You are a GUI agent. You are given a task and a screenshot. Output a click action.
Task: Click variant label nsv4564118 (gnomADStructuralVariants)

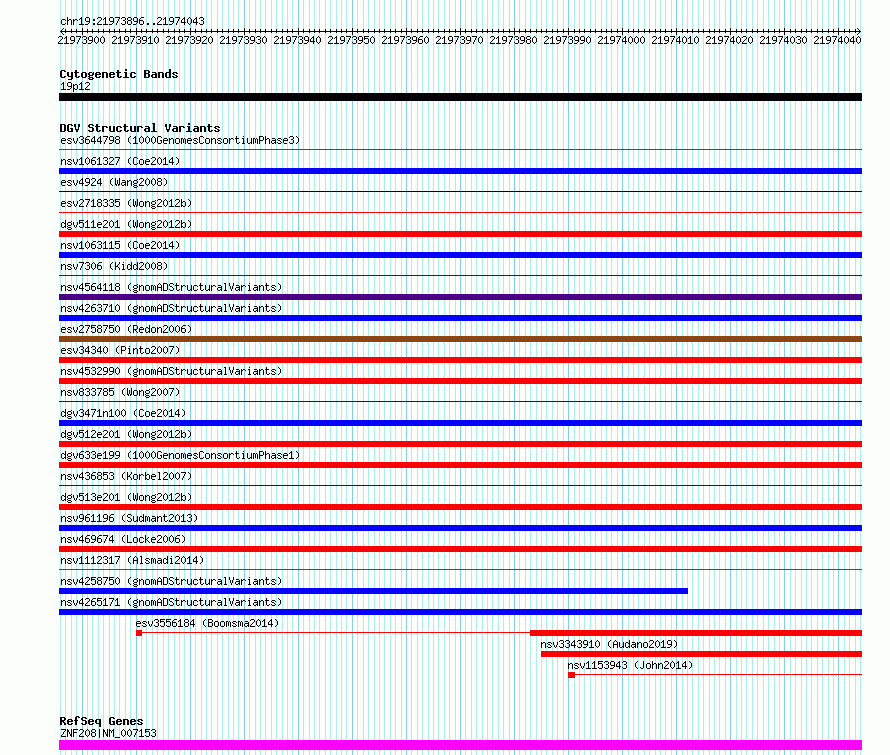pos(171,287)
